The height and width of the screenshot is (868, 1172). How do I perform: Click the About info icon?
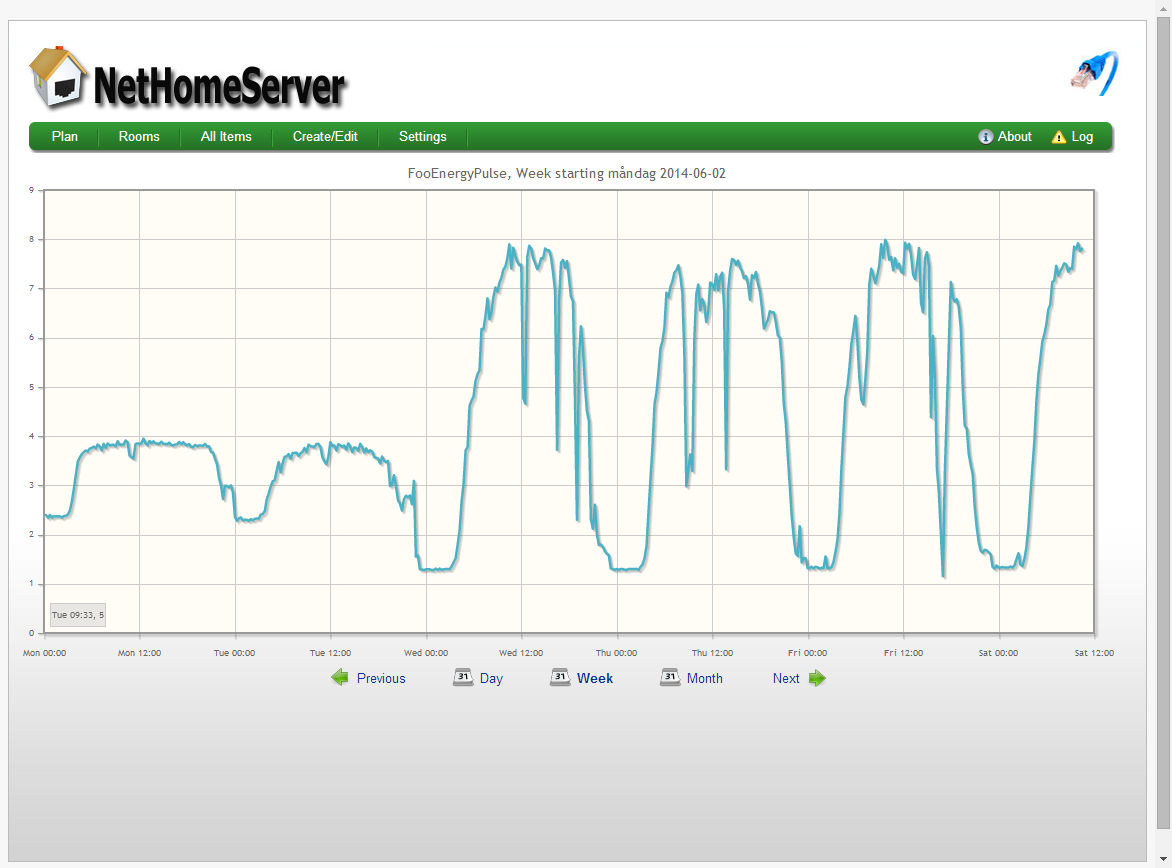pyautogui.click(x=985, y=136)
